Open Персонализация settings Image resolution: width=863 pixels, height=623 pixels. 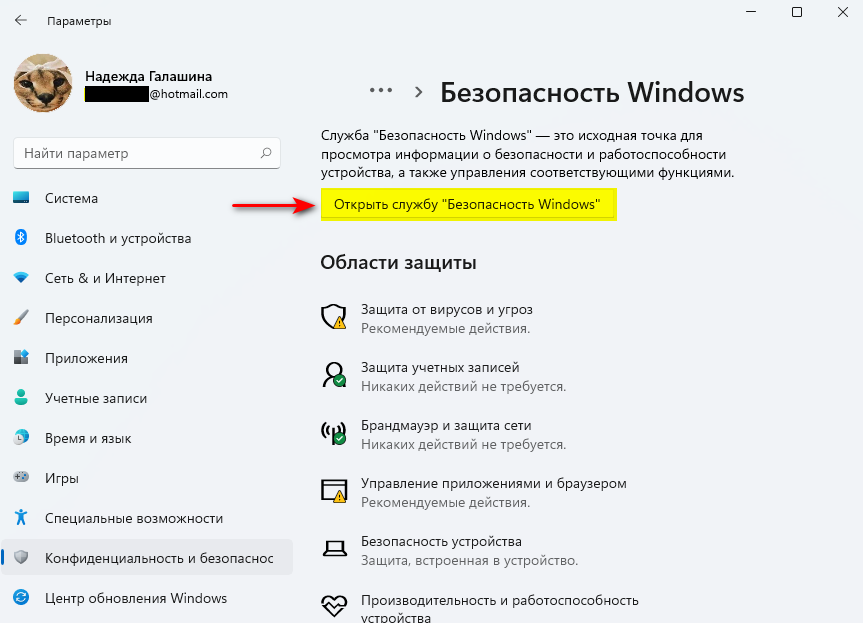click(x=98, y=318)
